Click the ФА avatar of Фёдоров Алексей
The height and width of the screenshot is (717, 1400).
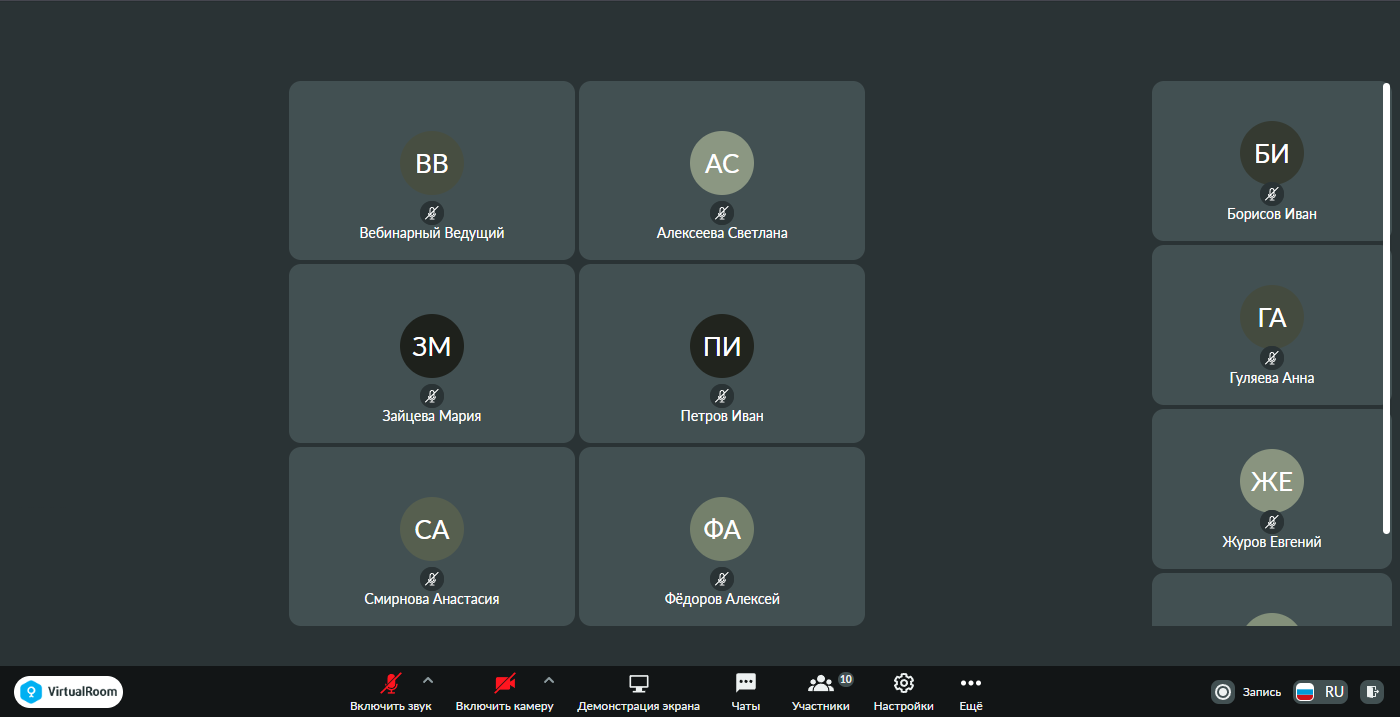point(722,529)
